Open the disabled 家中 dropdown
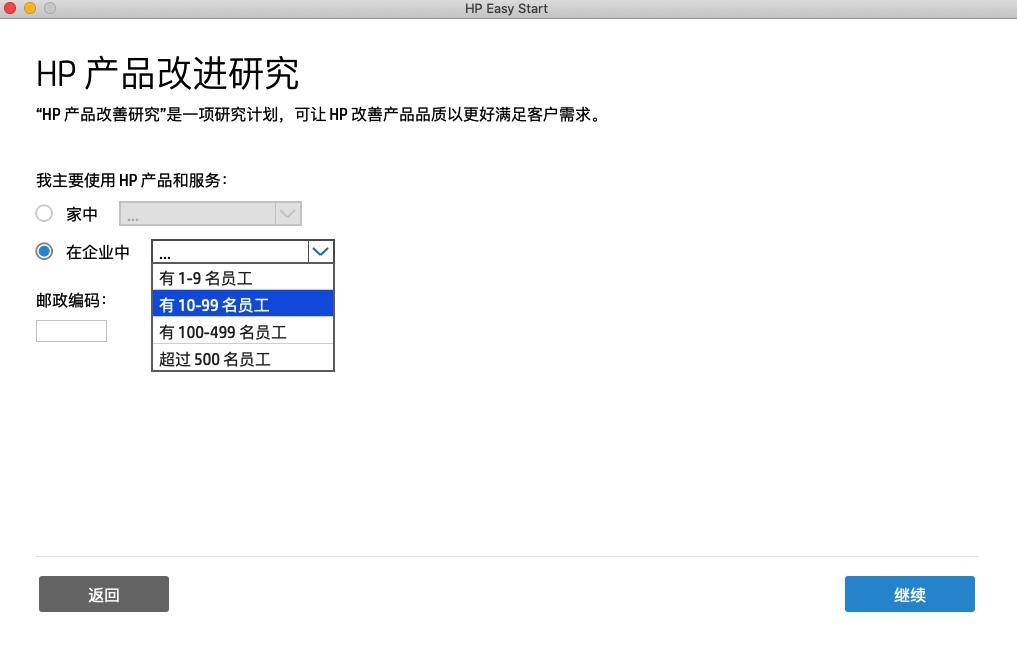The width and height of the screenshot is (1017, 650). point(210,214)
